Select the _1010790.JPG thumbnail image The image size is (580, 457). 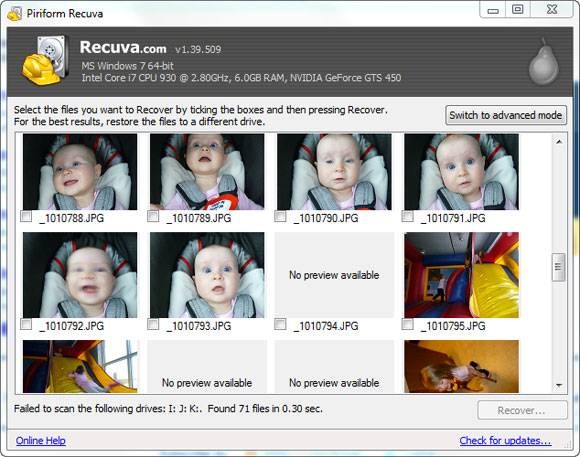(334, 172)
